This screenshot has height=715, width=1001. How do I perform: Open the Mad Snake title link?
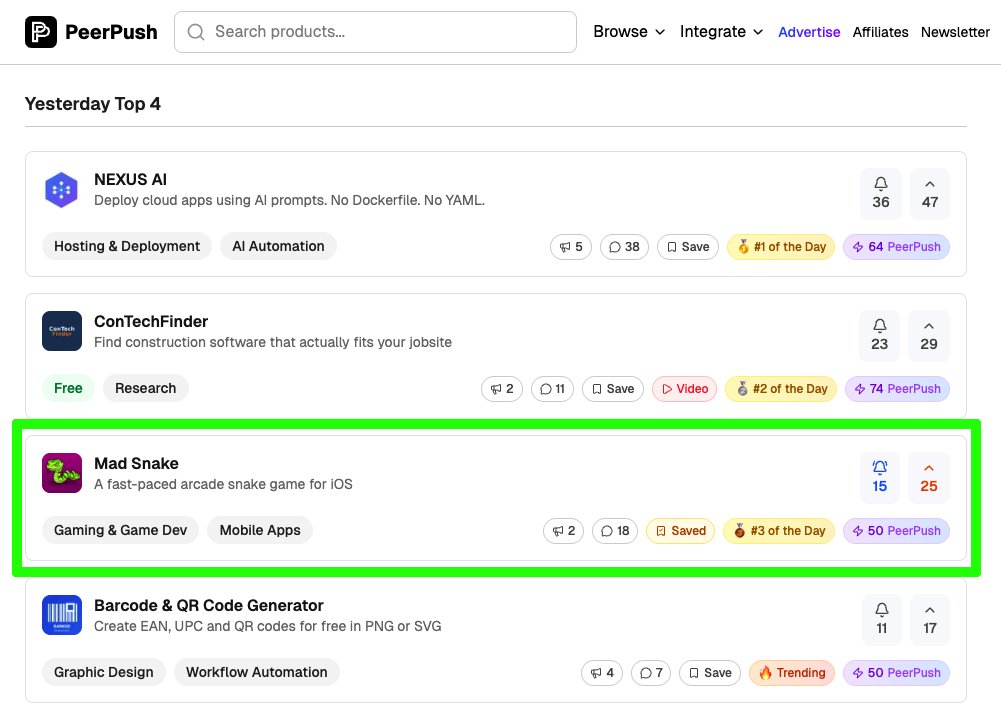[x=136, y=463]
